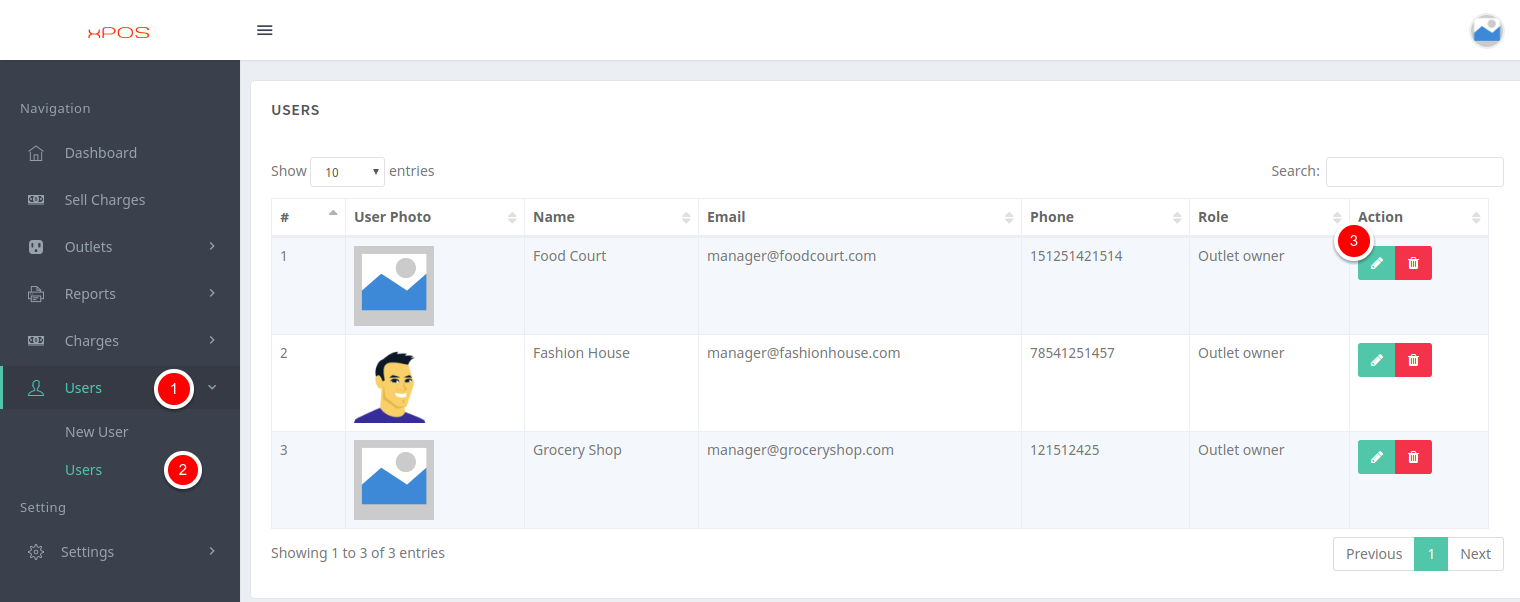The image size is (1520, 602).
Task: Click Grocery Shop placeholder photo
Action: coord(394,480)
